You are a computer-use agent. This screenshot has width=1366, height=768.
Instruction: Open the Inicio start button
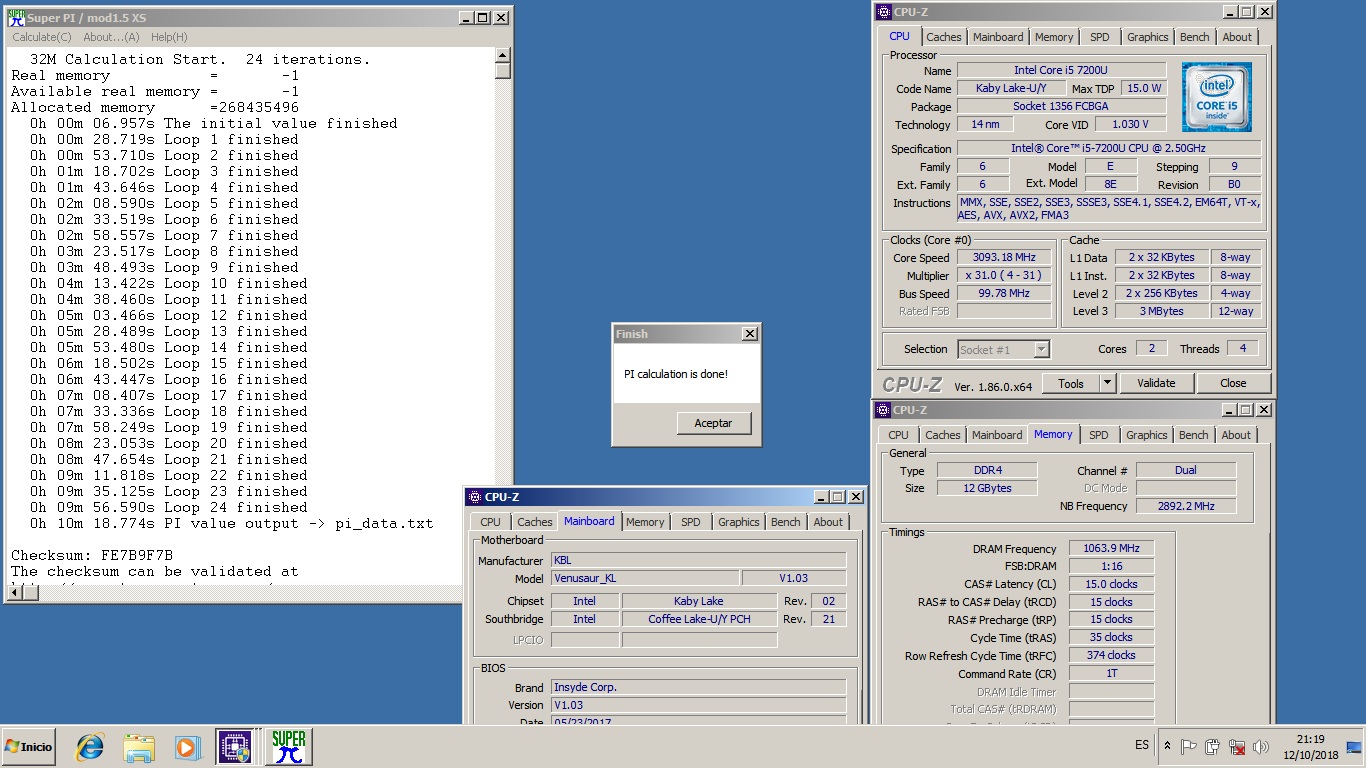pyautogui.click(x=28, y=746)
